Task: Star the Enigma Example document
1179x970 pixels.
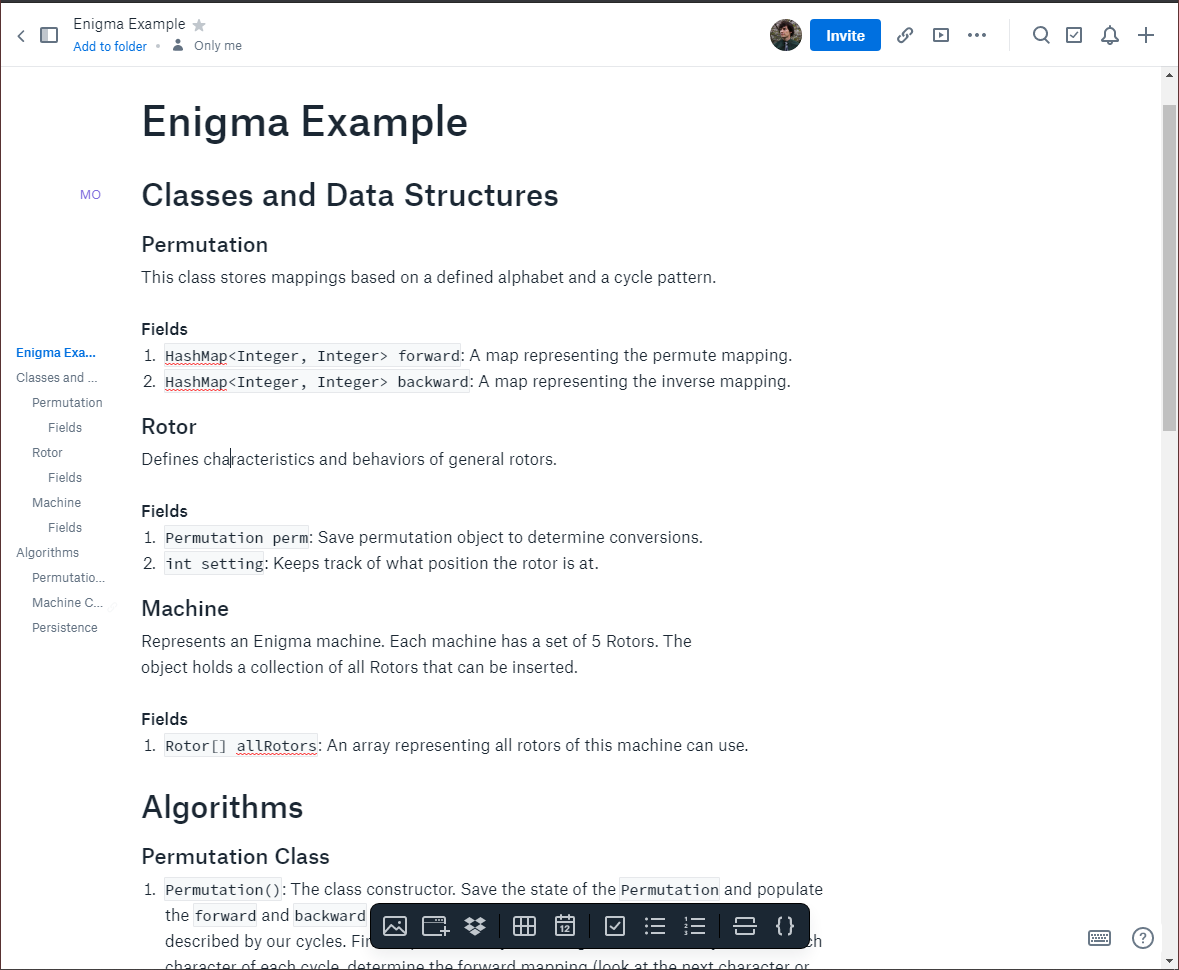Action: point(201,23)
